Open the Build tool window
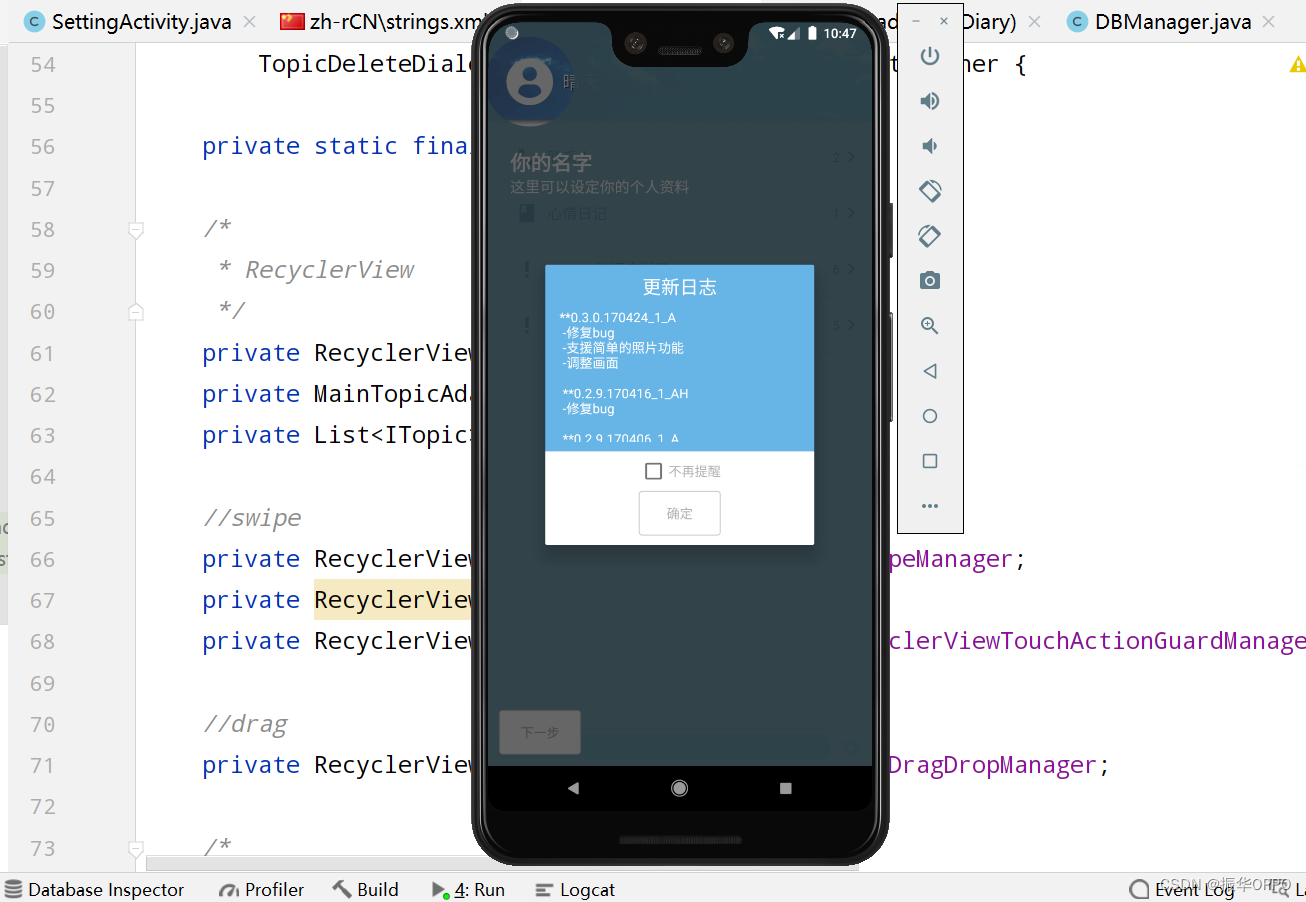This screenshot has width=1306, height=902. click(x=365, y=889)
